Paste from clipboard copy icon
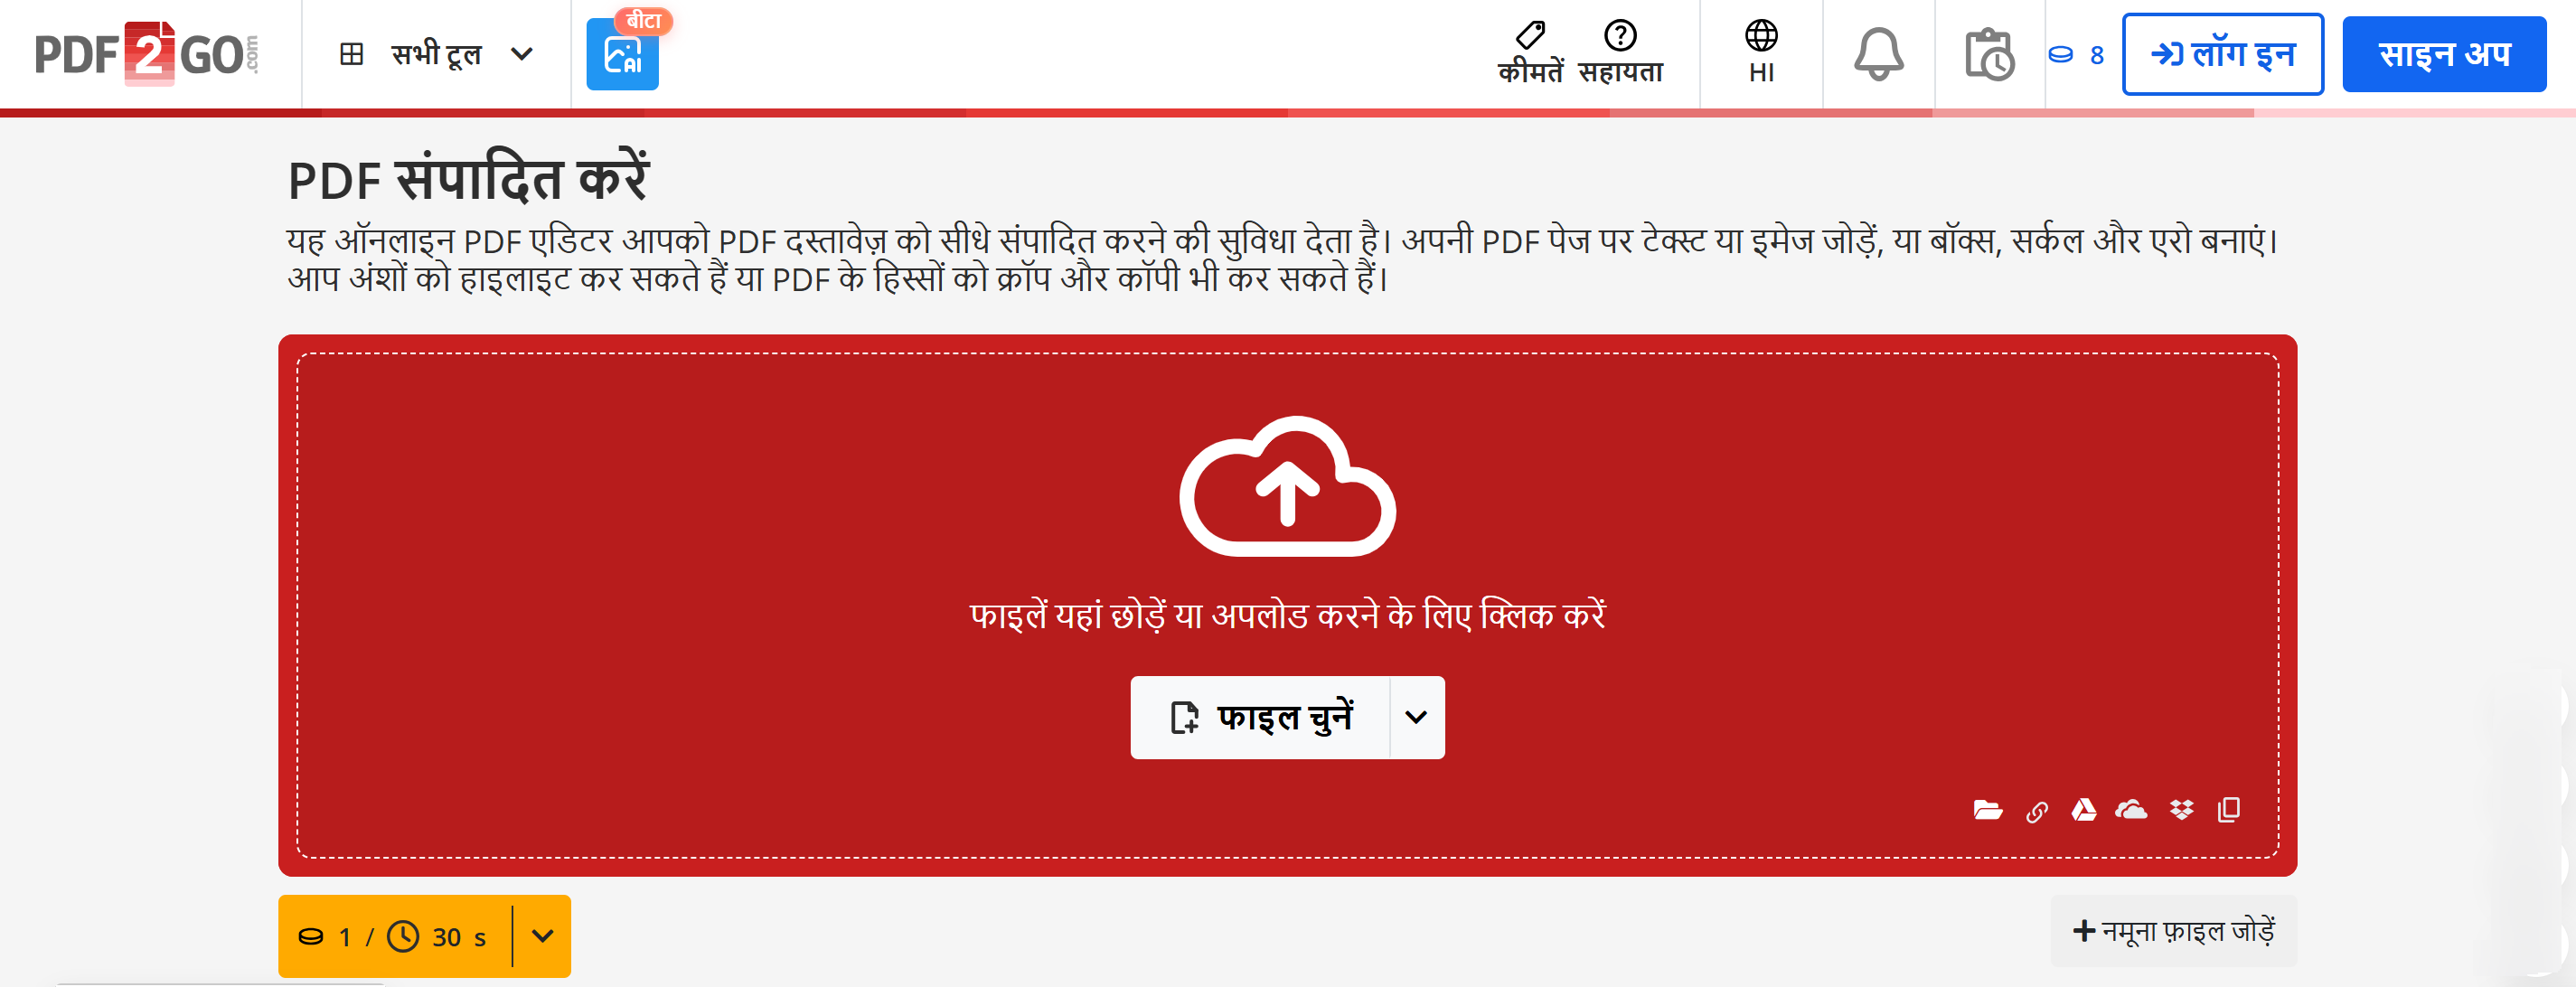 click(x=2228, y=810)
